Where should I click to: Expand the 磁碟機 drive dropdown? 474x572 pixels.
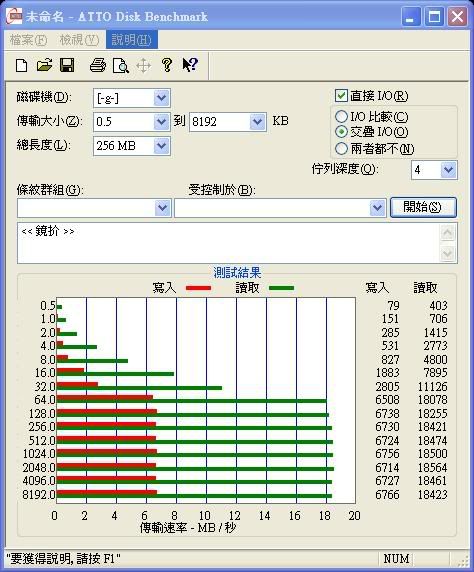pos(161,98)
